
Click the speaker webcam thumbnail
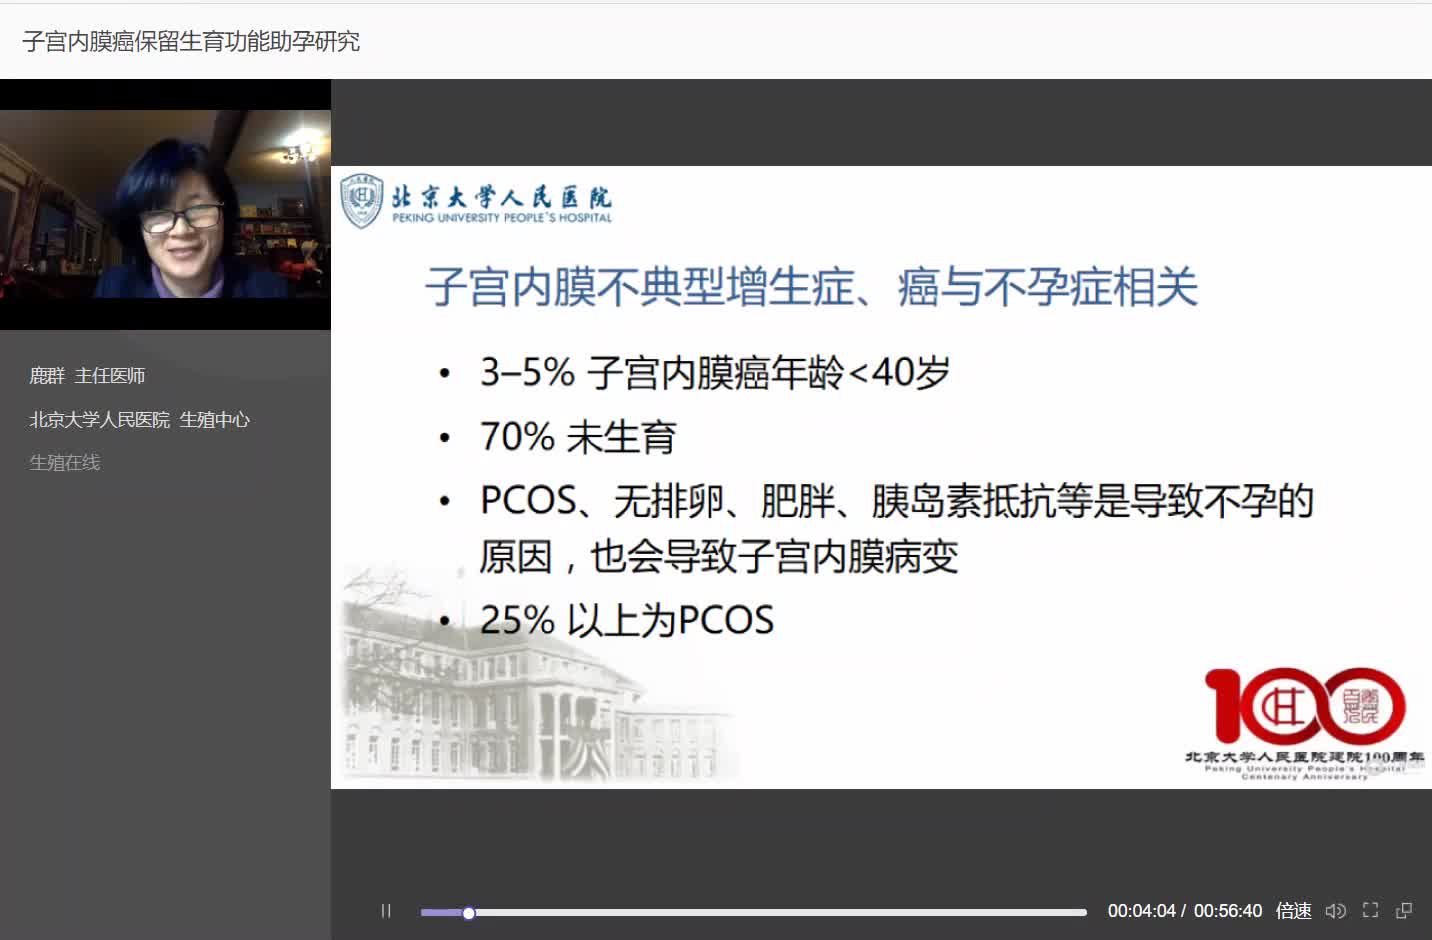point(165,204)
